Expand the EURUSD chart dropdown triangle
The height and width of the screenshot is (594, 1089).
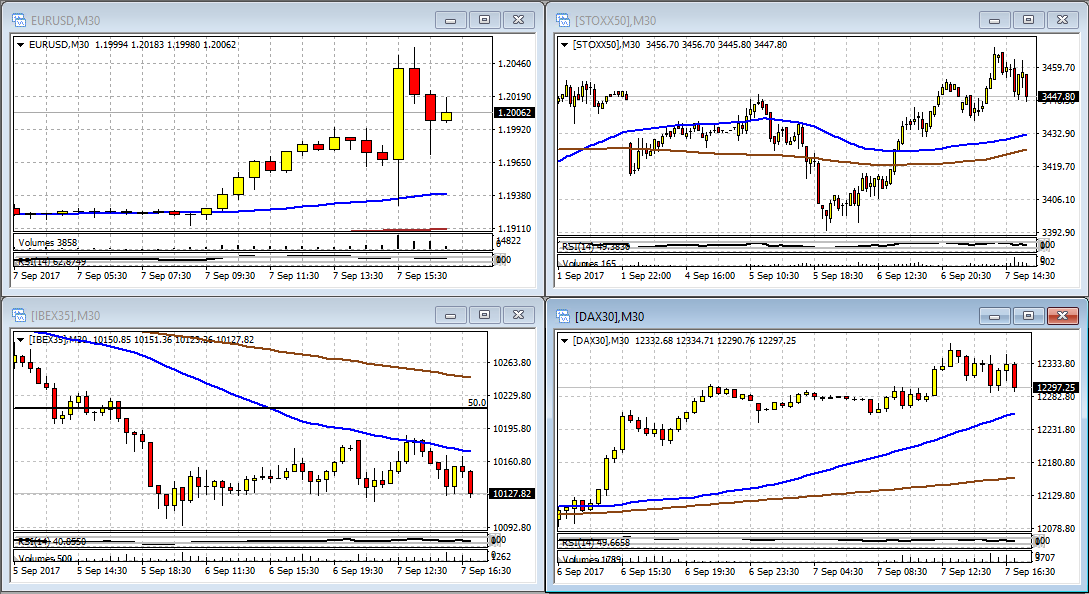pyautogui.click(x=21, y=44)
